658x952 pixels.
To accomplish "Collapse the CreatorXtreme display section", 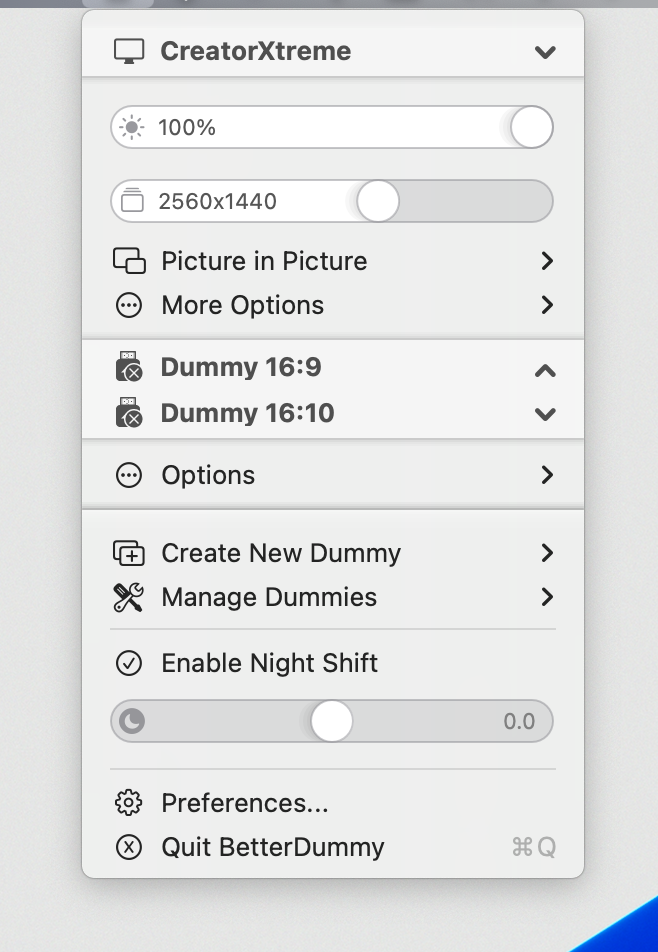I will coord(545,50).
